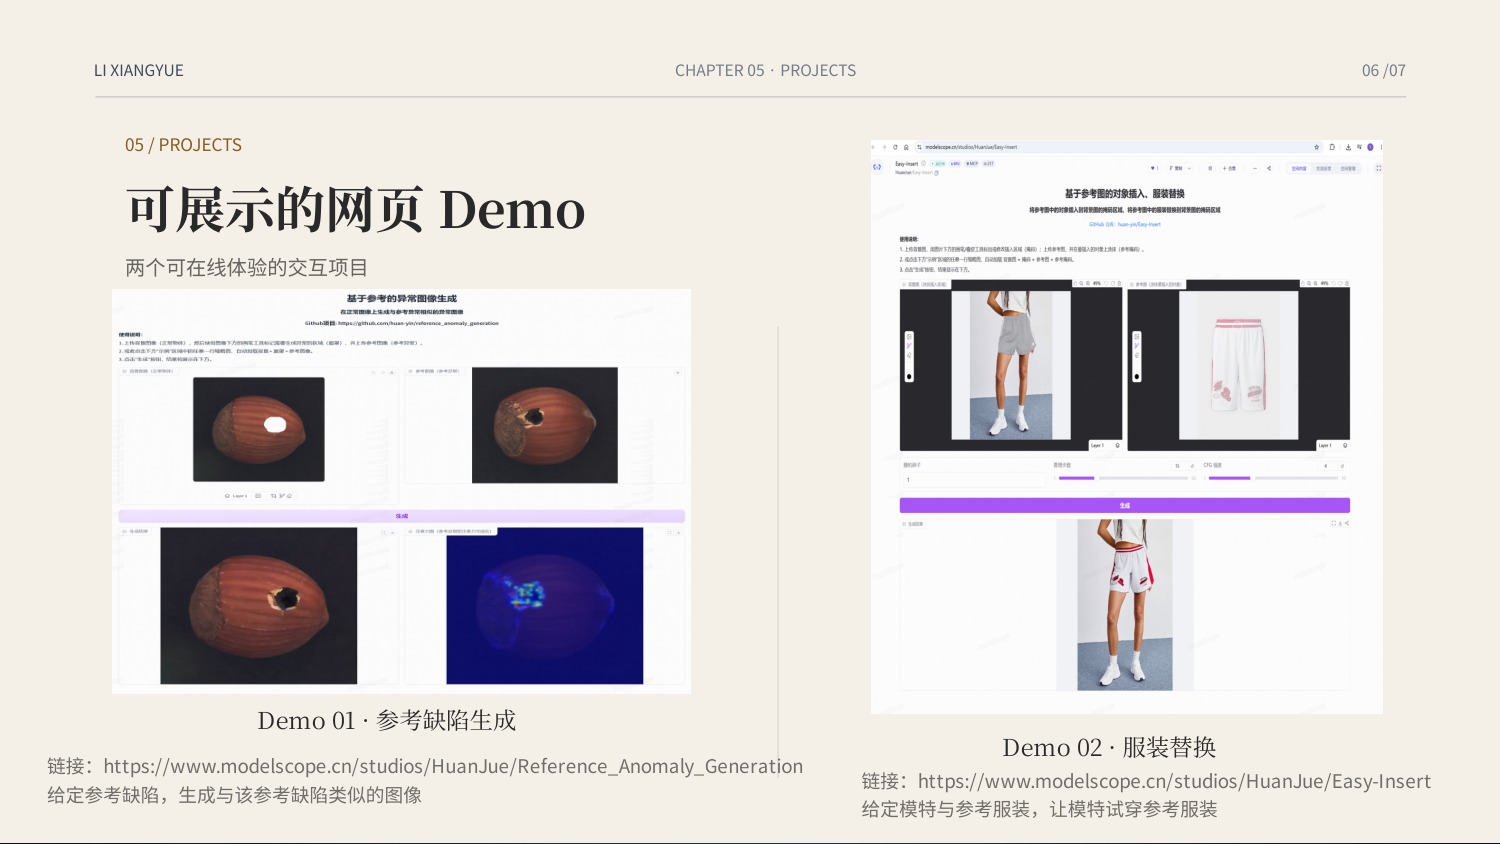1500x844 pixels.
Task: Open the Layer 1 selector on shorts reference canvas
Action: click(1332, 445)
